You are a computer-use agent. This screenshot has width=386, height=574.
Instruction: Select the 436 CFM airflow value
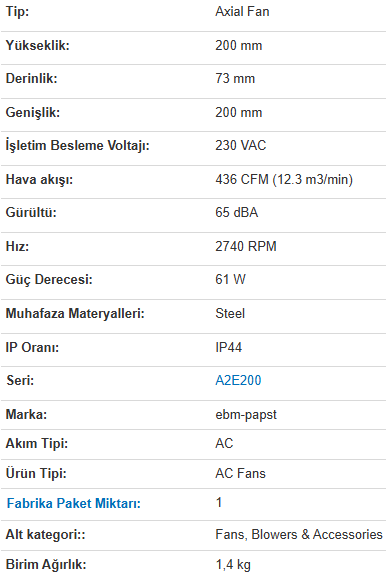tap(284, 179)
